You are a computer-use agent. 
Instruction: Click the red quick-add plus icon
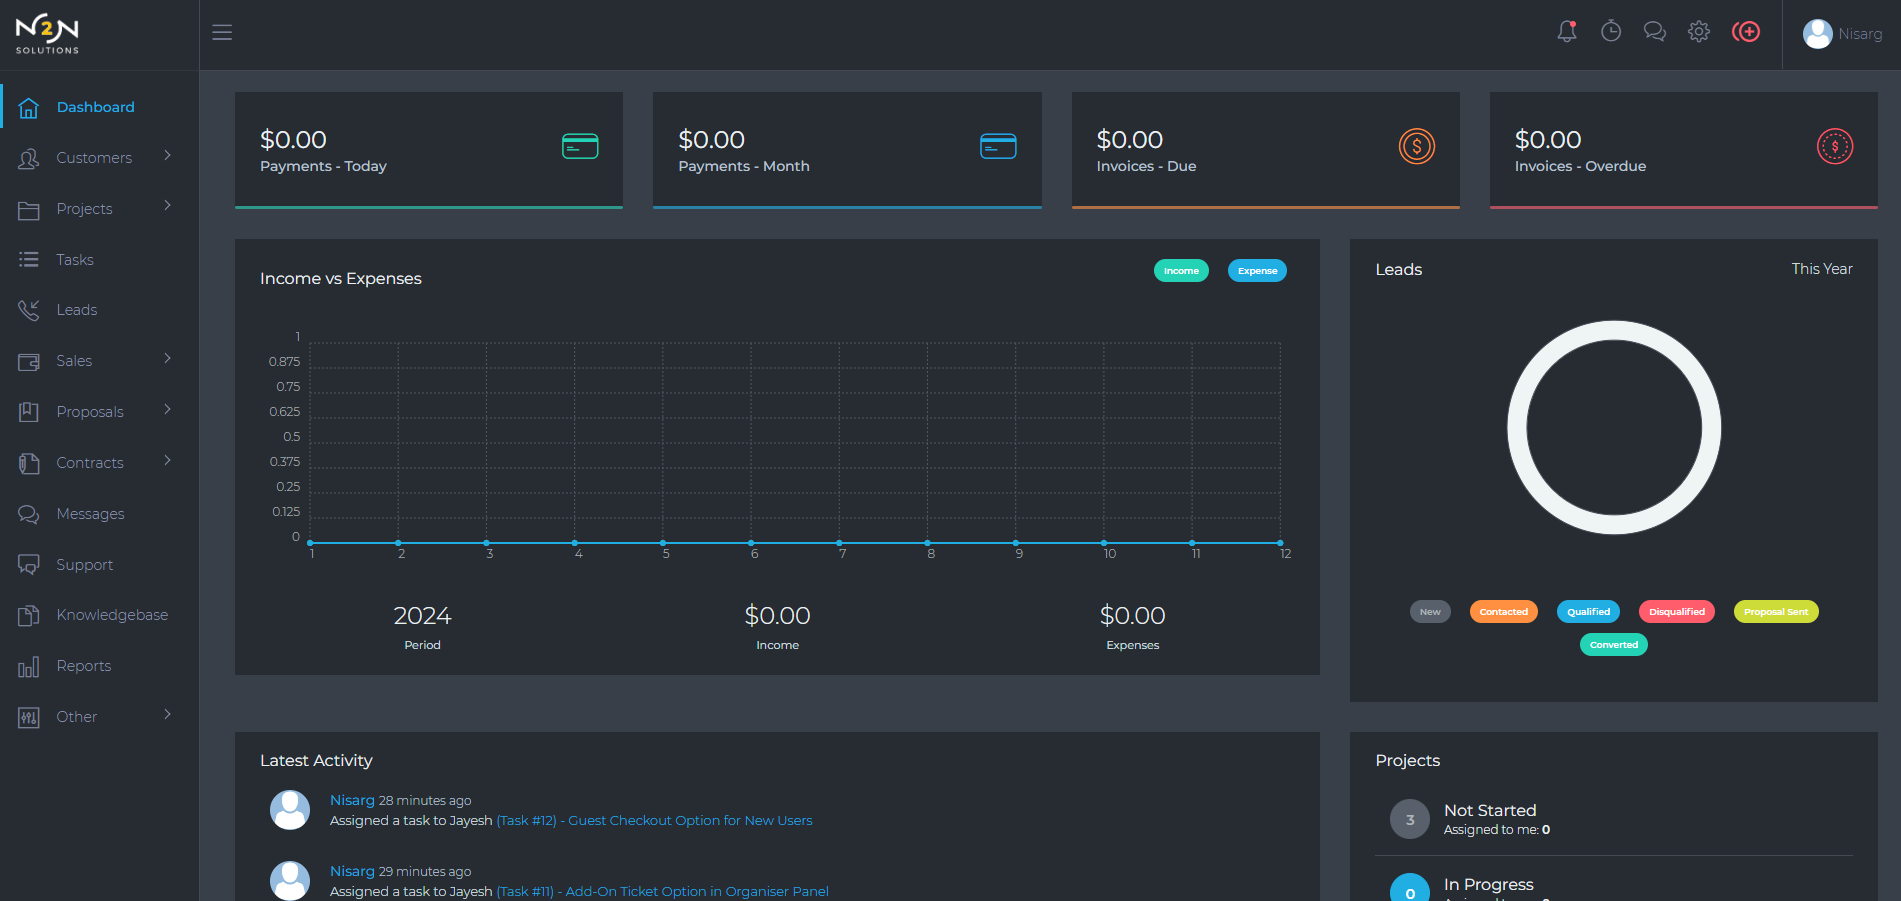click(x=1746, y=32)
